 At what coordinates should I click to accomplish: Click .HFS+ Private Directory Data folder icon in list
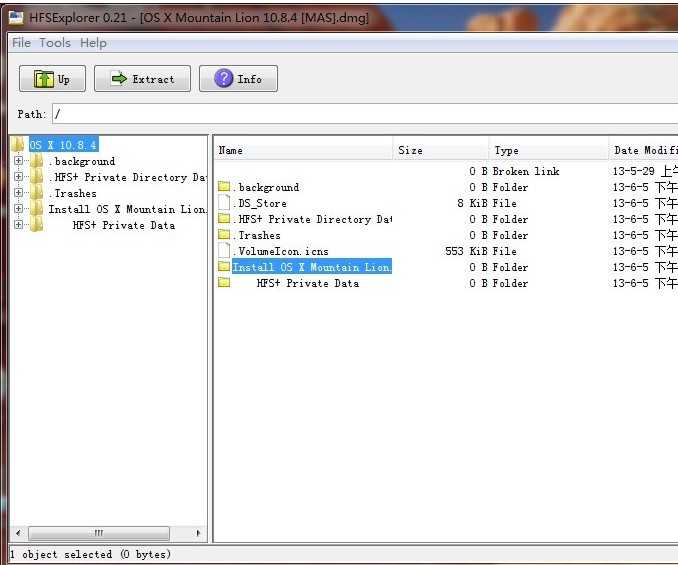224,218
